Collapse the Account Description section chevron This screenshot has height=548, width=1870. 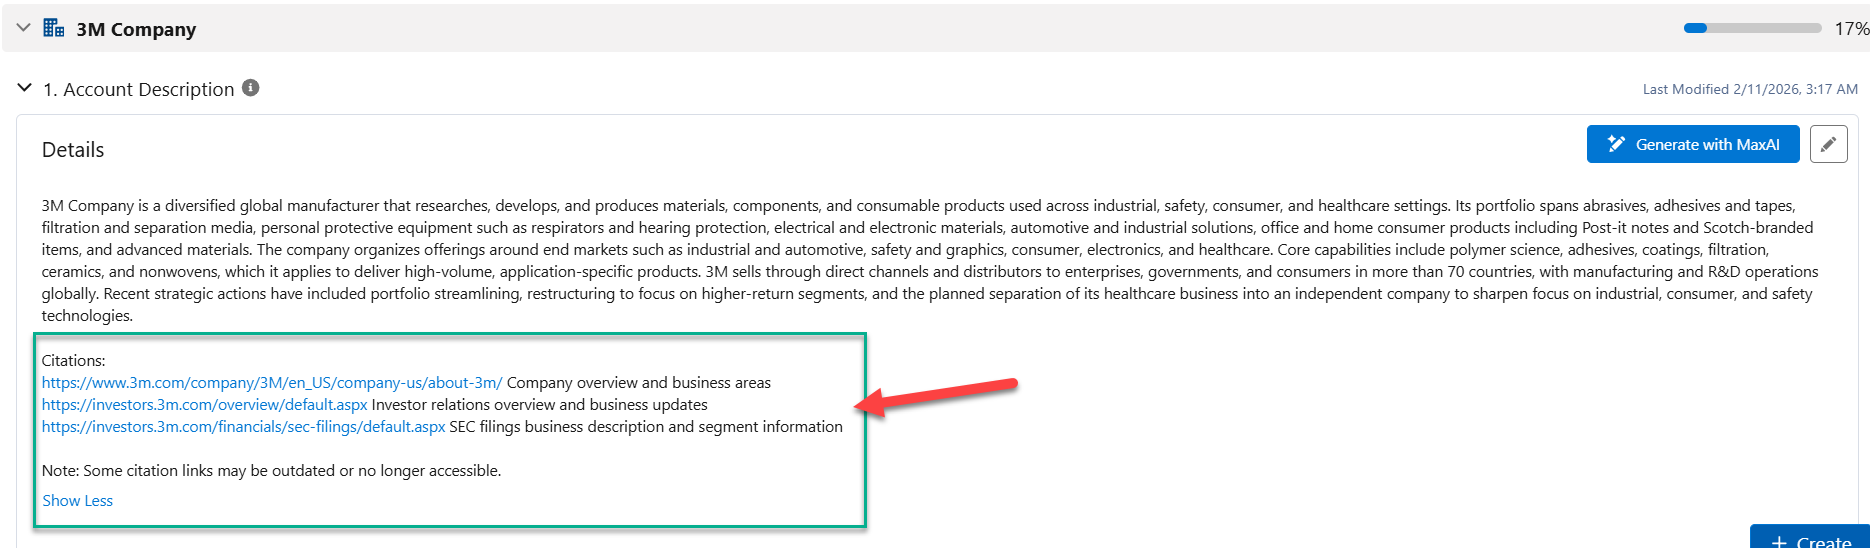pos(25,88)
